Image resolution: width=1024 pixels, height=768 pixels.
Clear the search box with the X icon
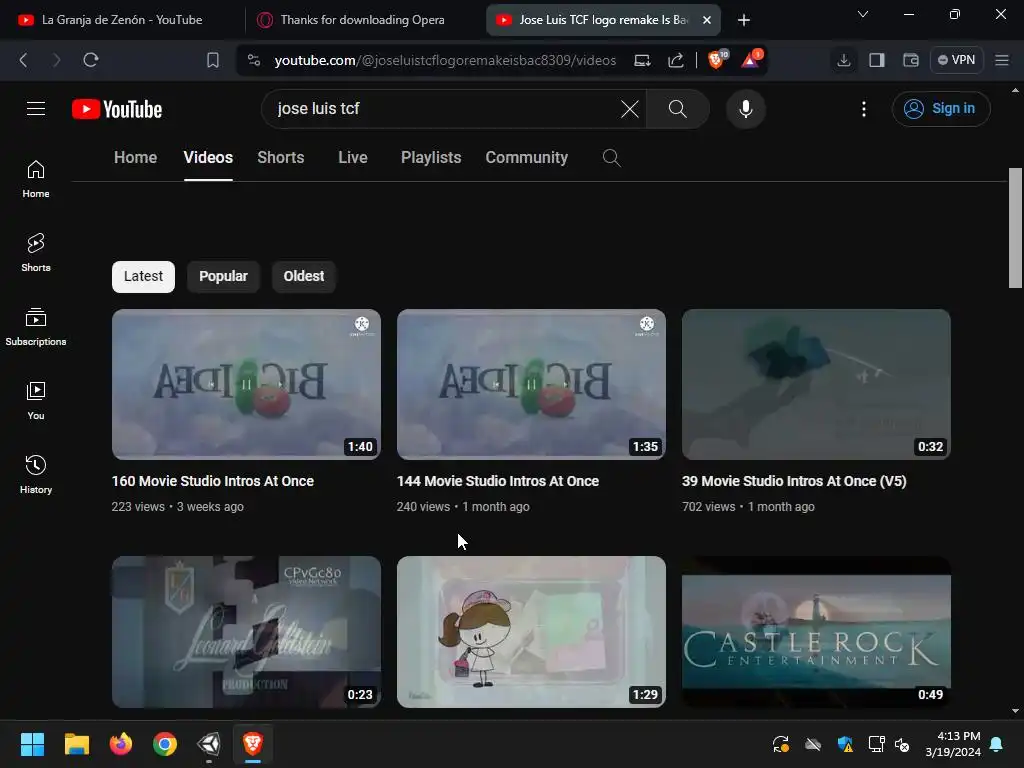[x=630, y=109]
